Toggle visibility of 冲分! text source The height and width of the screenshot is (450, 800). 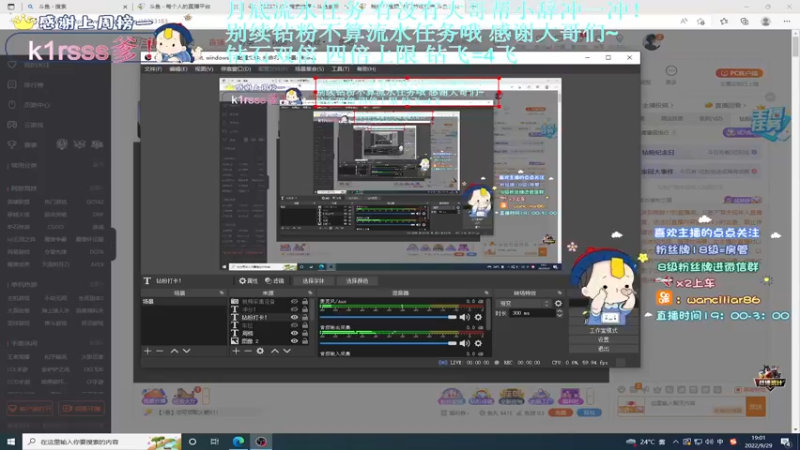point(294,309)
